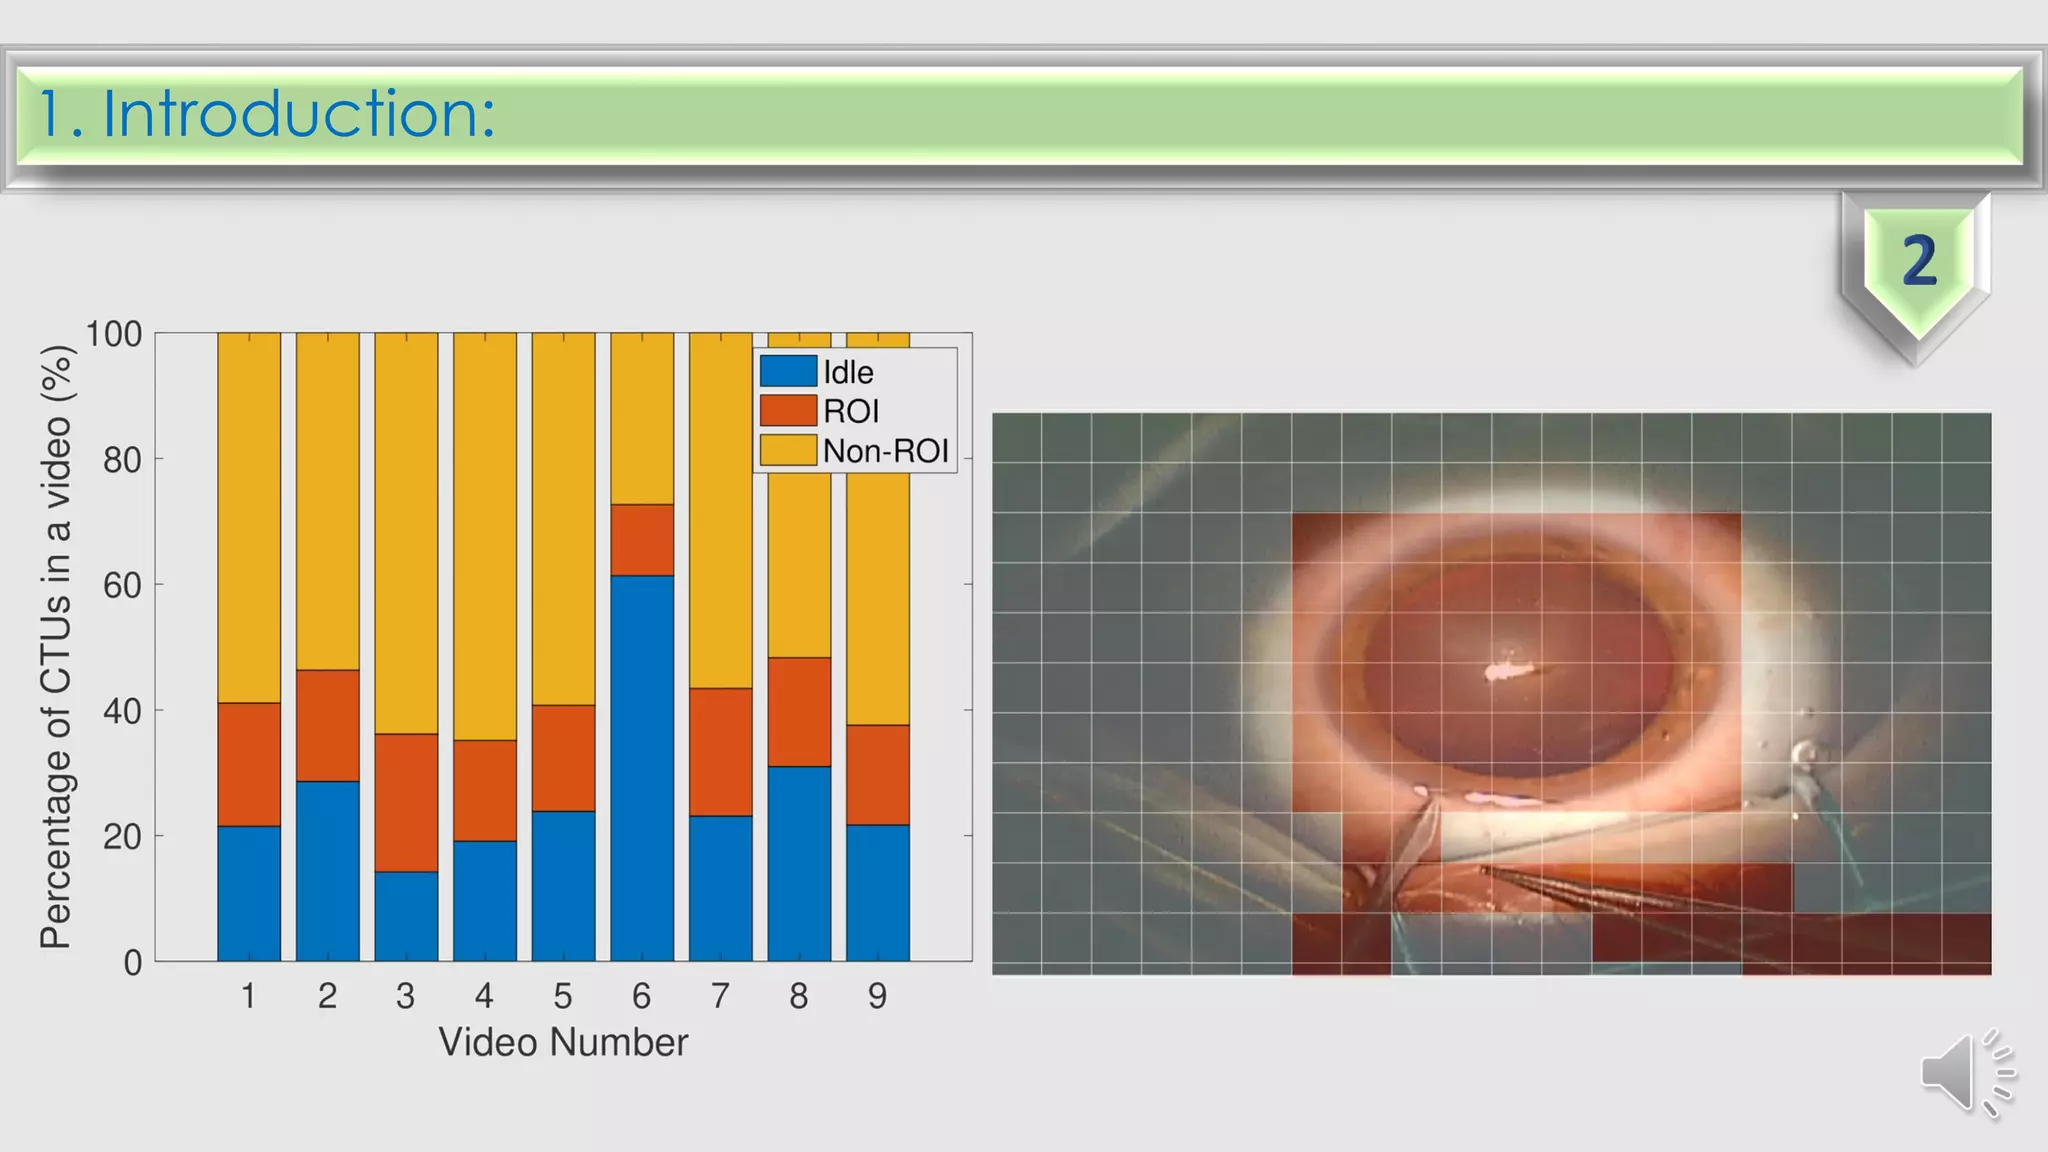Click the blue Idle bar of video 2
This screenshot has height=1152, width=2048.
pyautogui.click(x=327, y=870)
